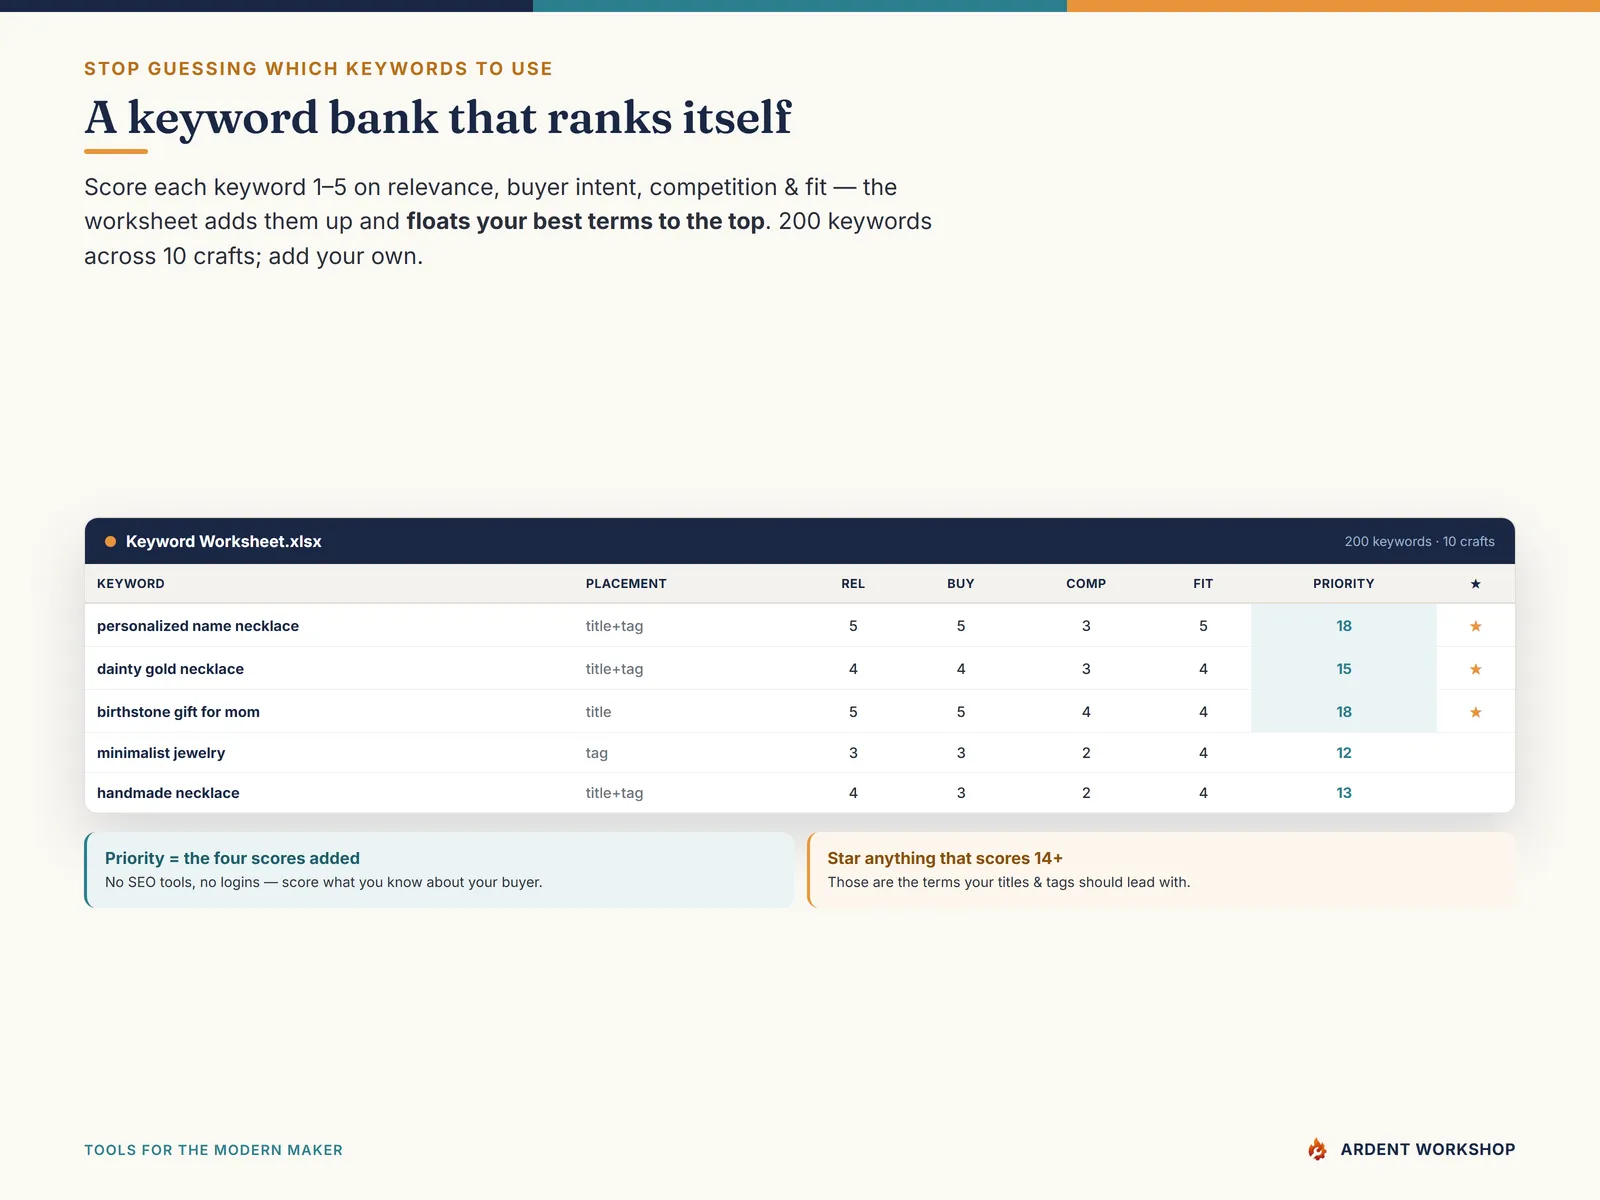Click priority 18 for birthstone gift for mom

click(1344, 712)
